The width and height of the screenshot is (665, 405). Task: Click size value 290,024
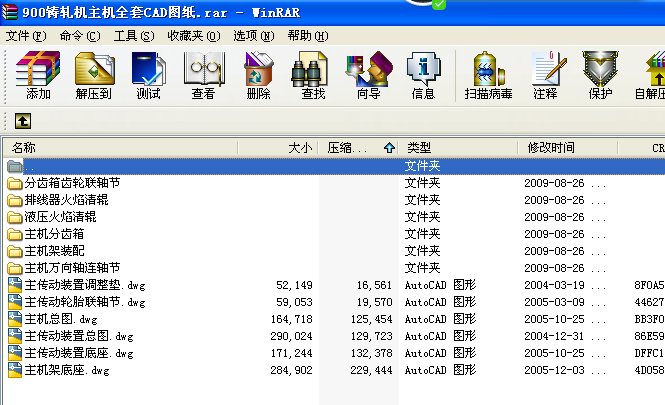291,336
